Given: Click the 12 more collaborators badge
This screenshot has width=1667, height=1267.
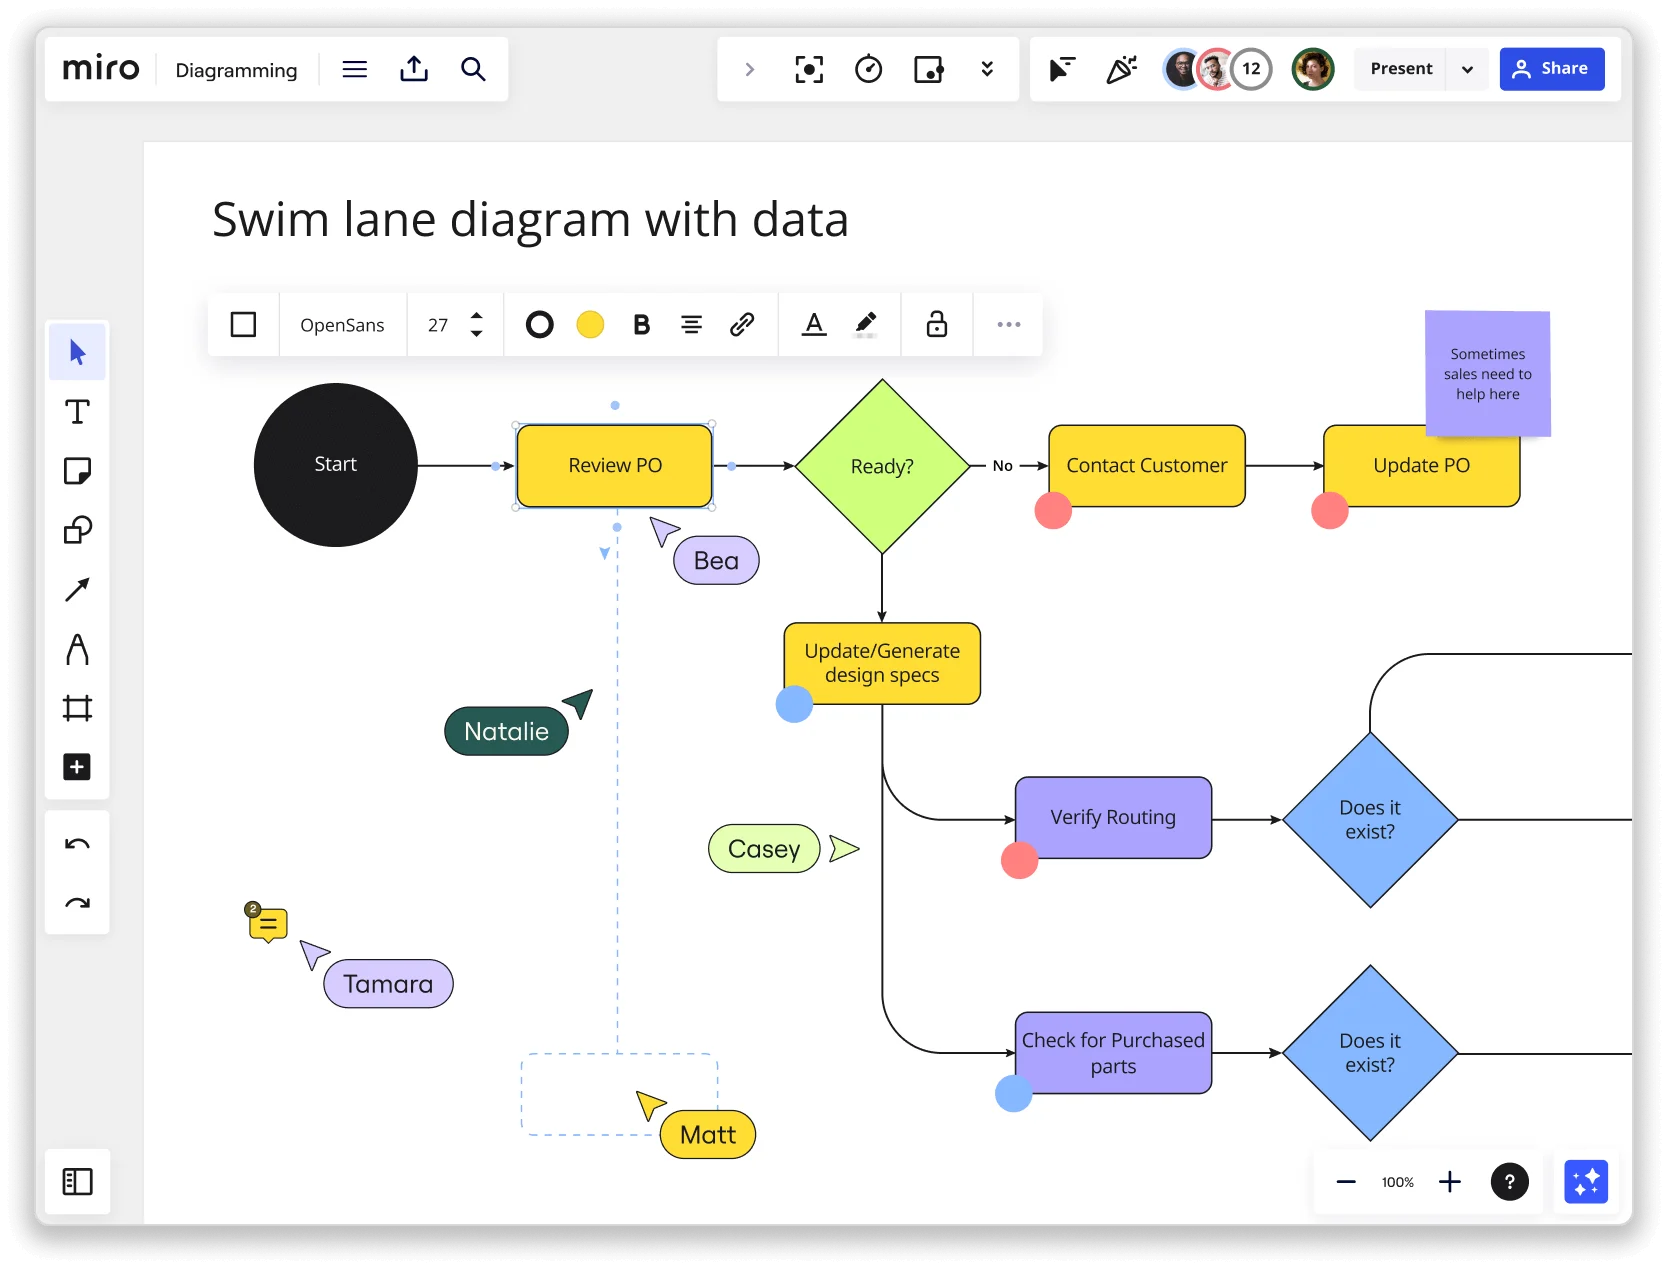Looking at the screenshot, I should click(x=1251, y=69).
